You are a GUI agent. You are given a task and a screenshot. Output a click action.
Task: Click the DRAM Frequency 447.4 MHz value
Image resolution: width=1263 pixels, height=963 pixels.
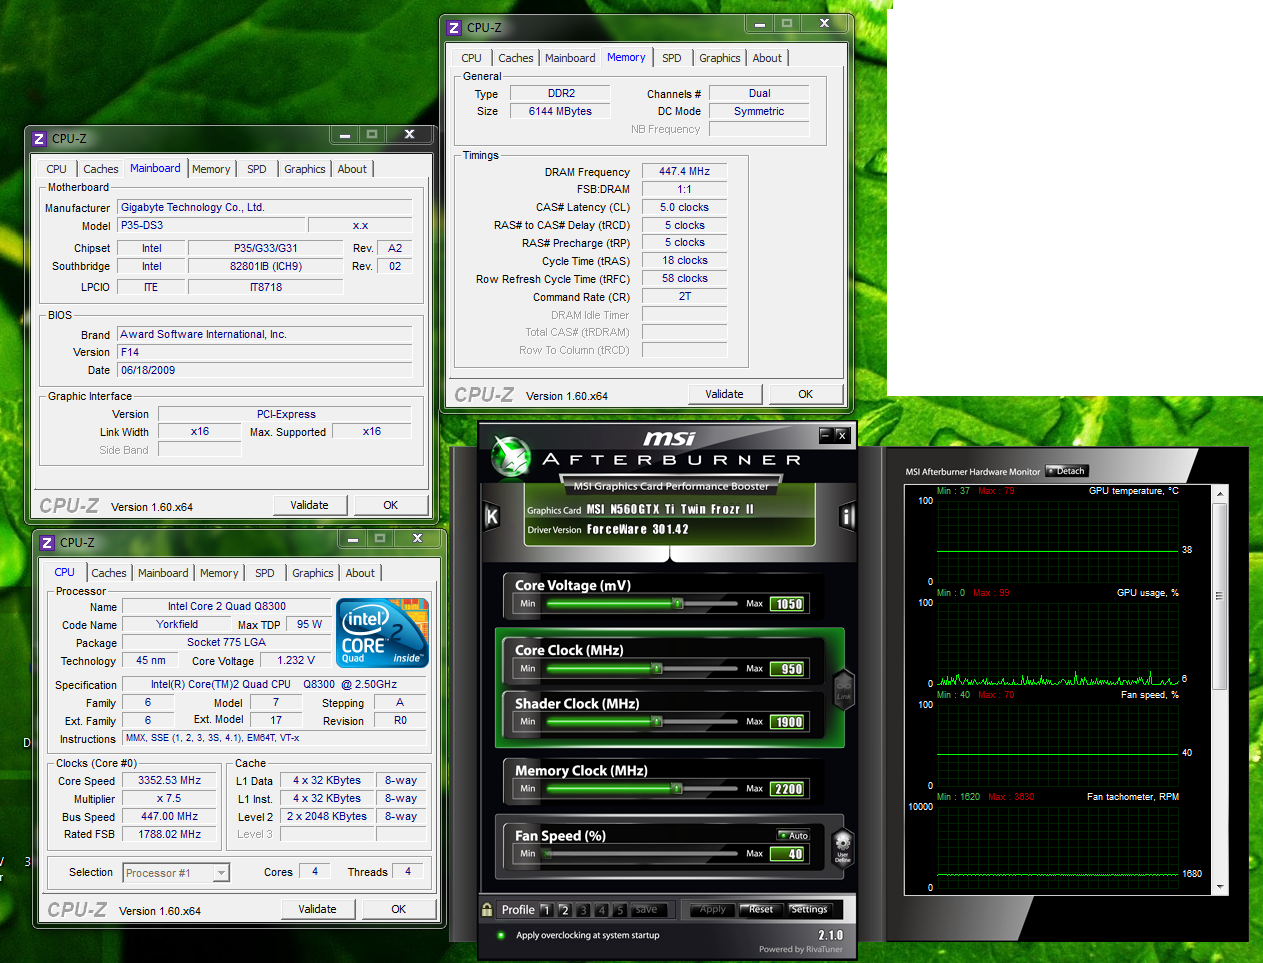(x=684, y=172)
